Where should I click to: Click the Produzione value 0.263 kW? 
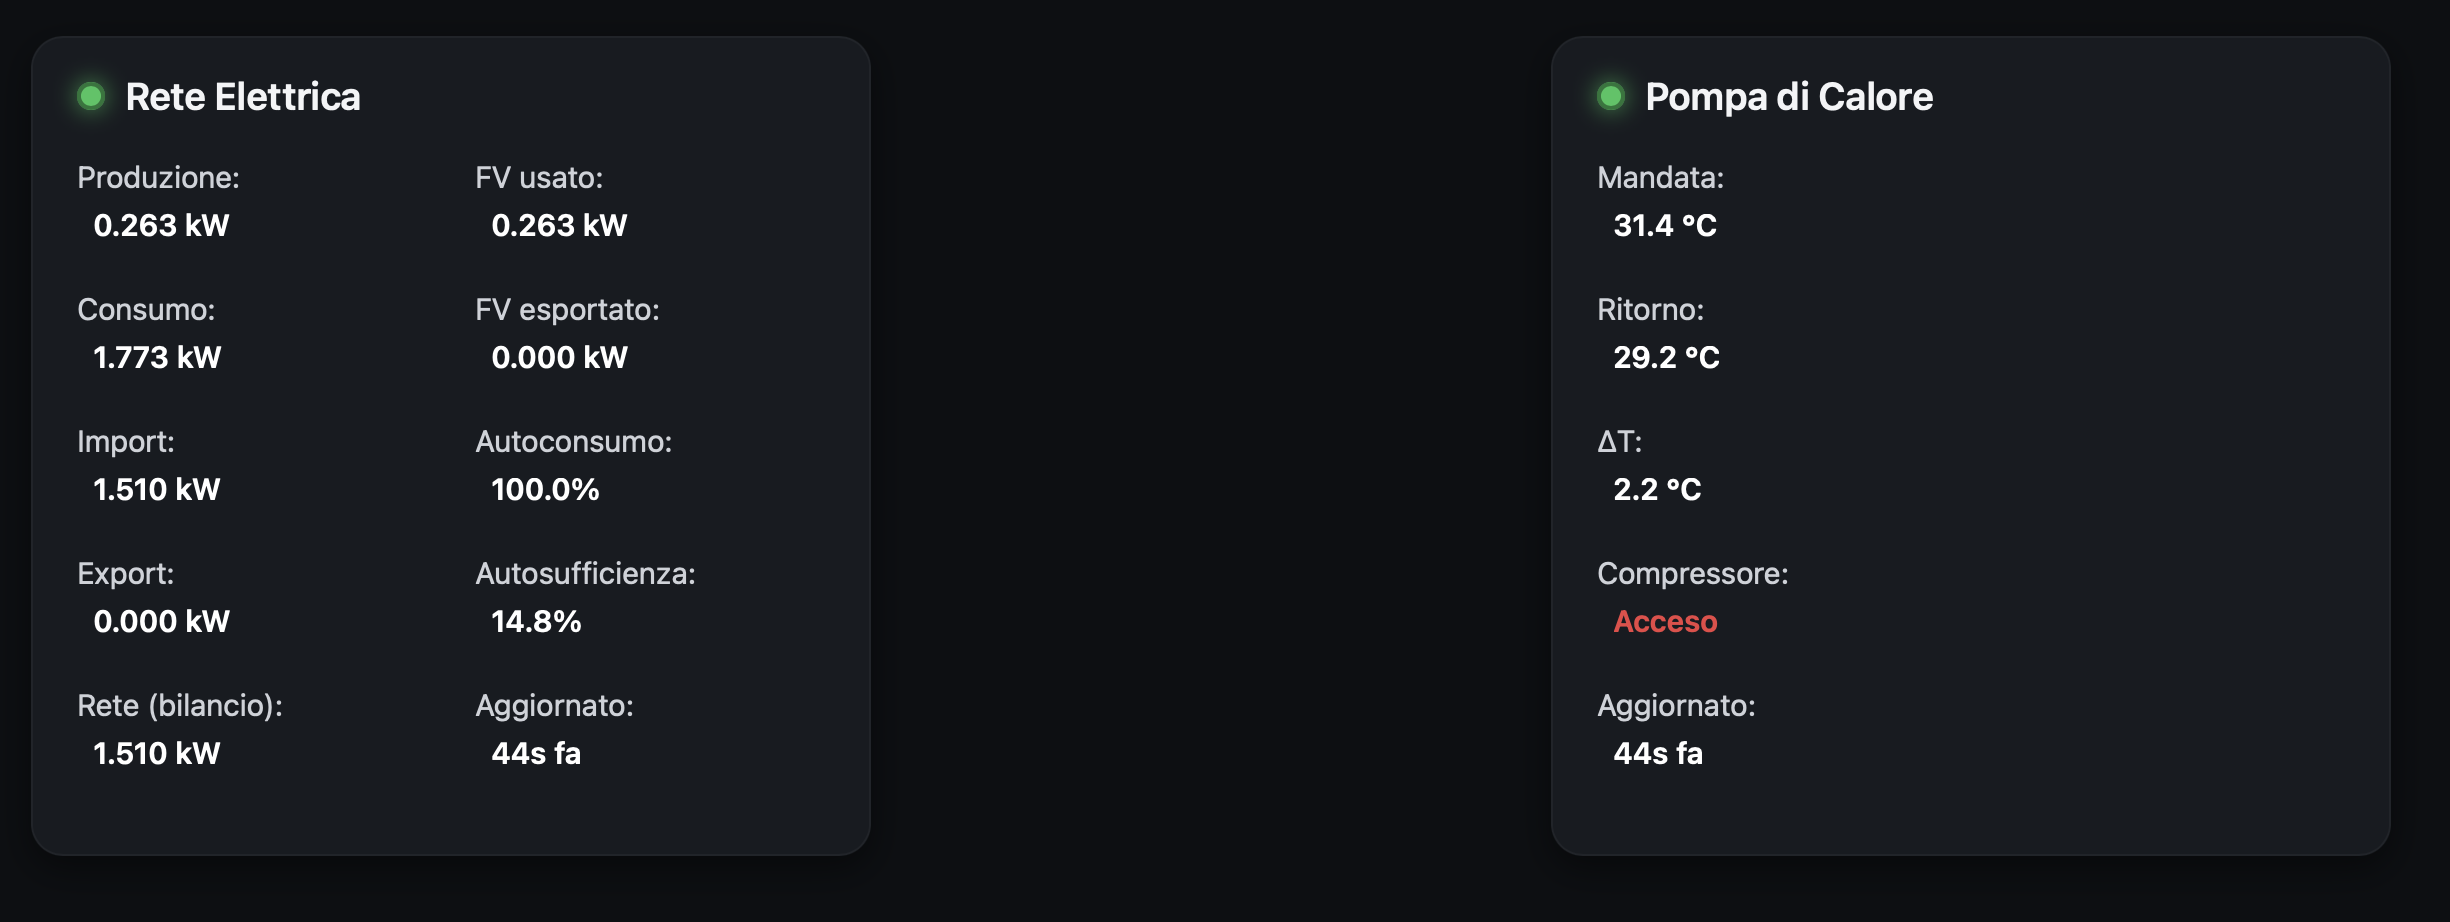[161, 225]
